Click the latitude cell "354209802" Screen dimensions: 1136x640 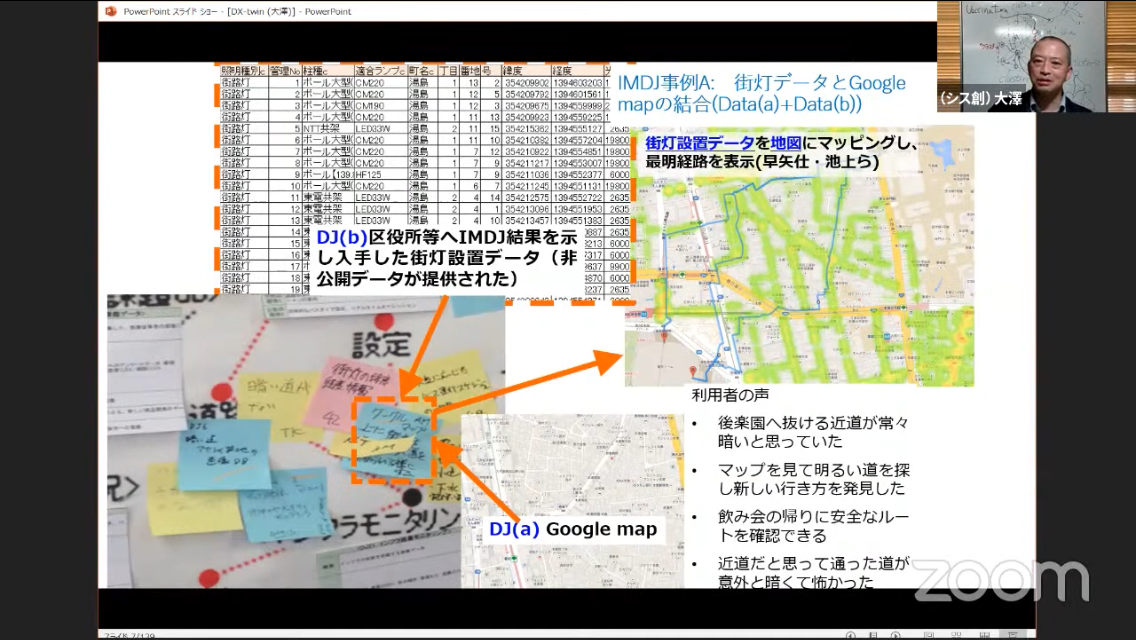coord(527,83)
